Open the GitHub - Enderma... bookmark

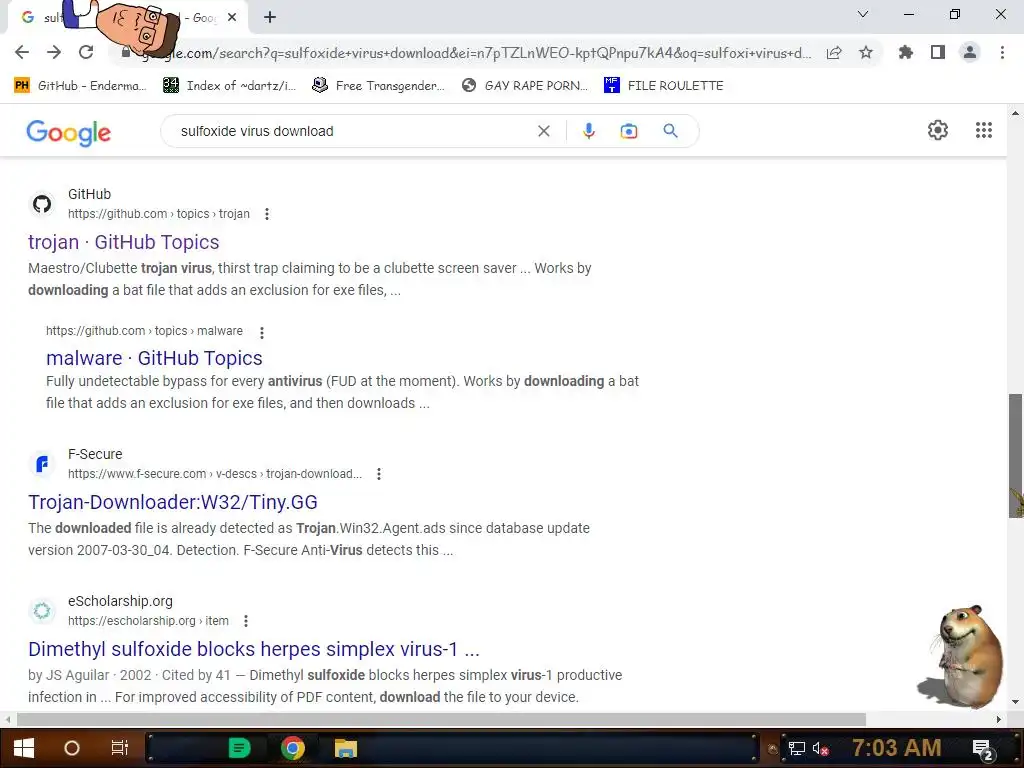(80, 86)
